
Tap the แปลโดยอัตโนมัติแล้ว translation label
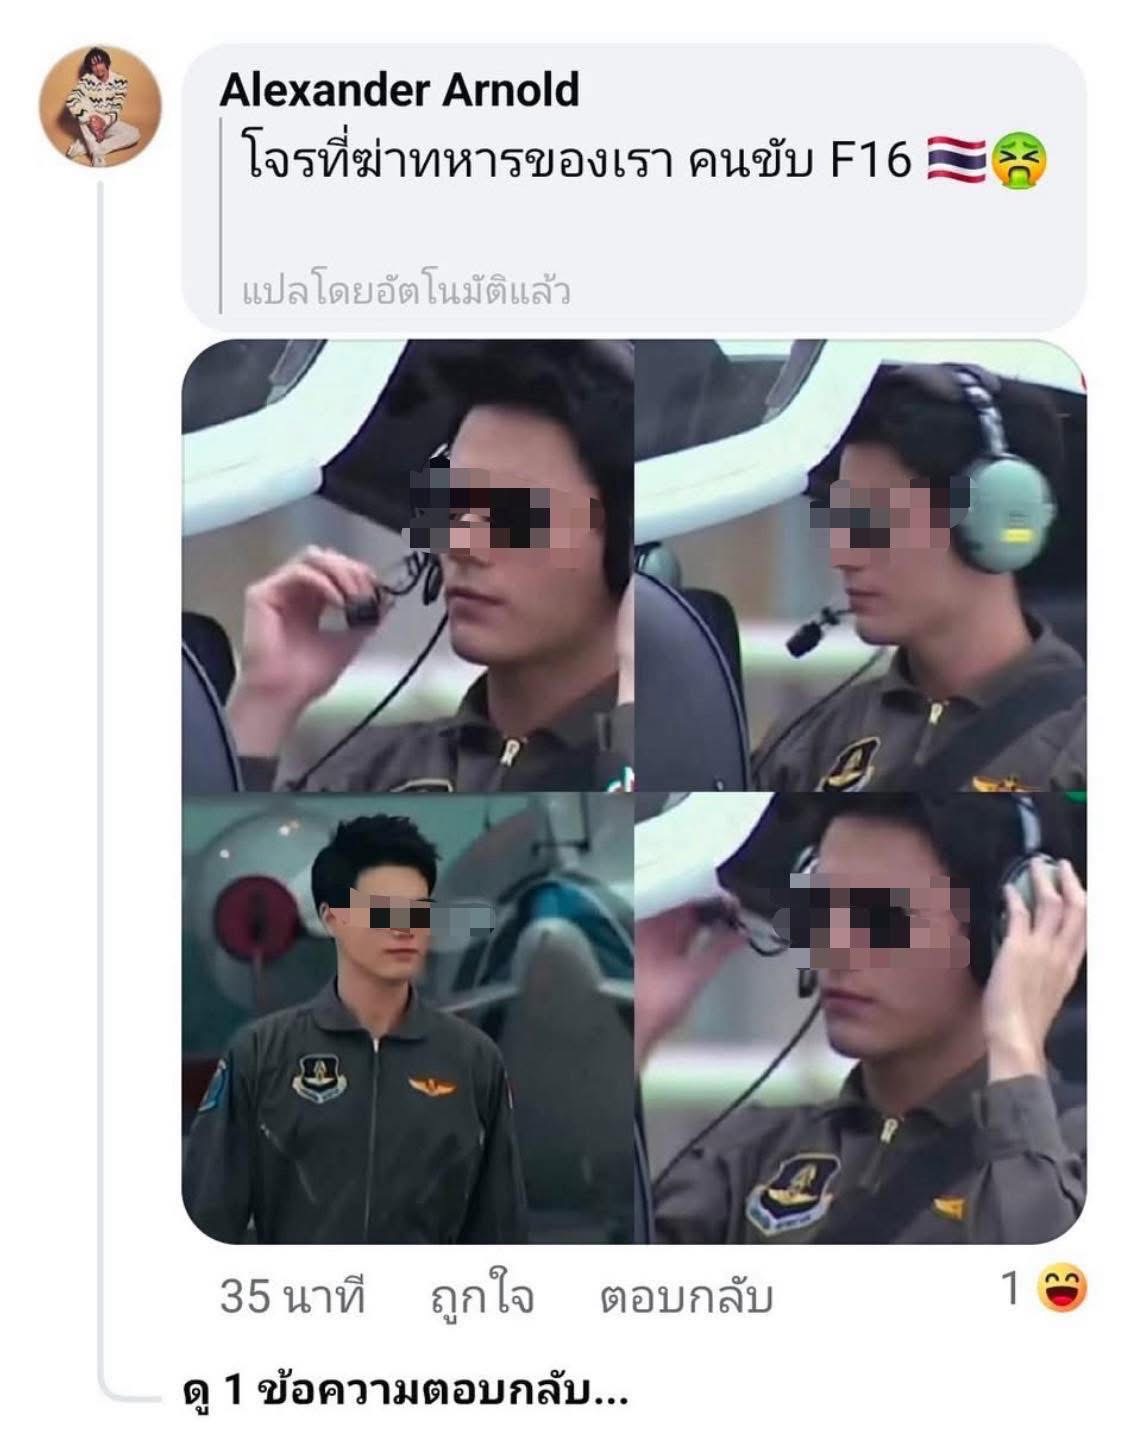[406, 293]
